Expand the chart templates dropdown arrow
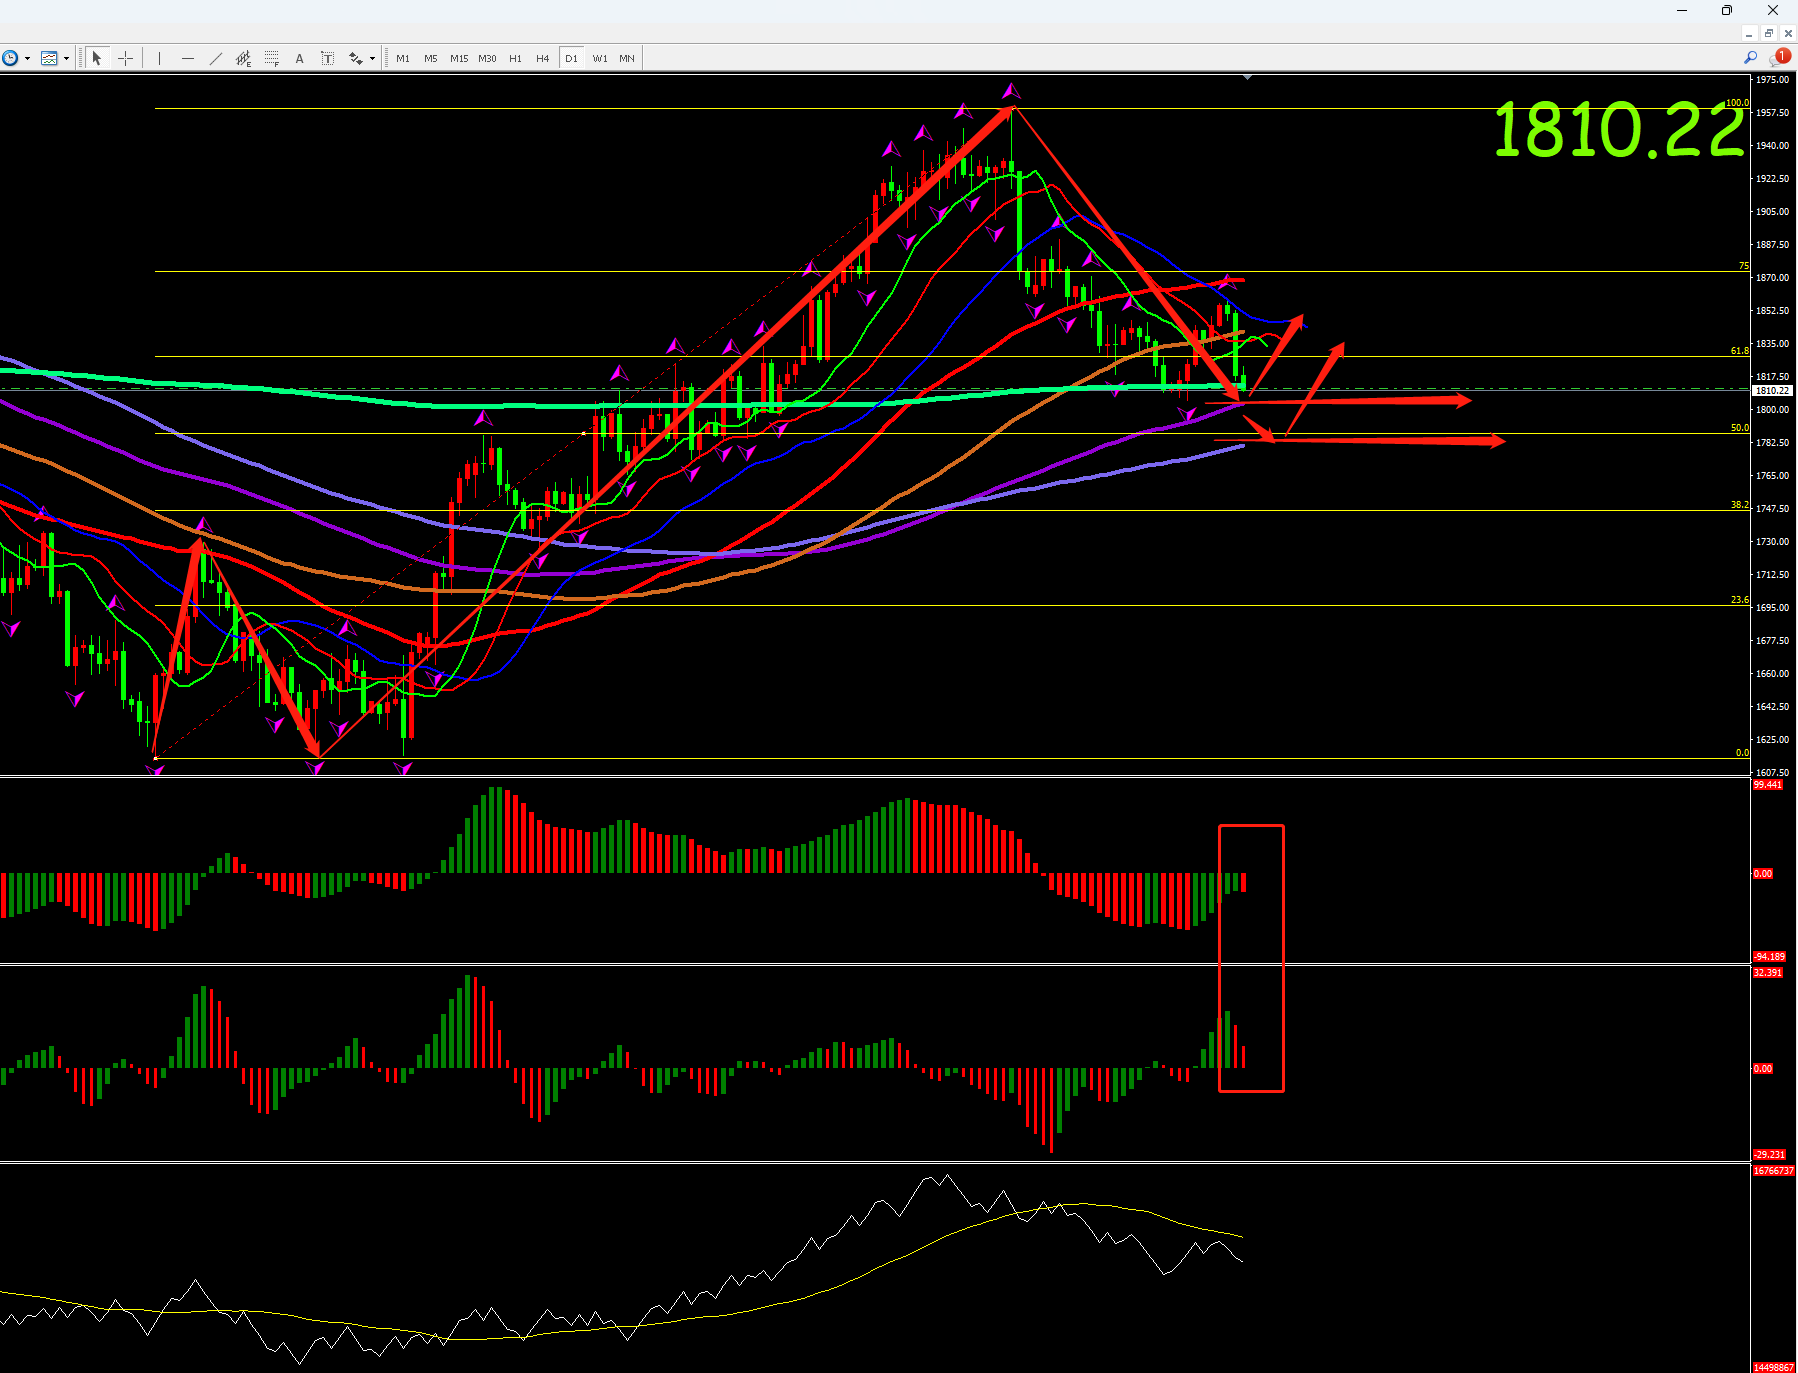1798x1373 pixels. pyautogui.click(x=67, y=58)
